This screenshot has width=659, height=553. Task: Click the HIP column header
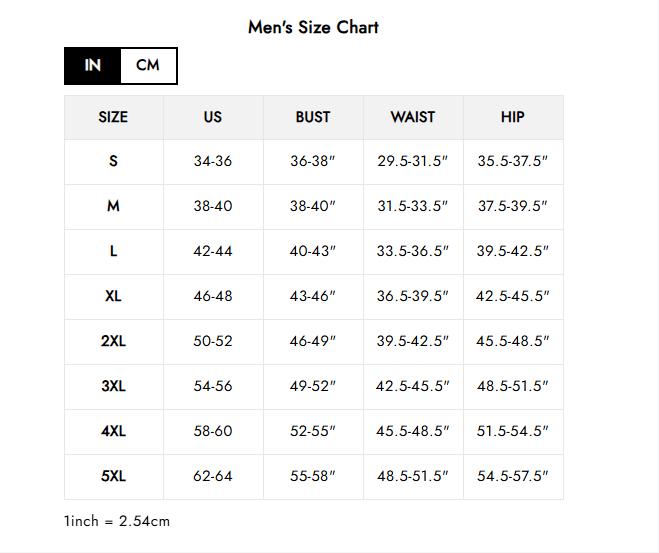tap(512, 117)
